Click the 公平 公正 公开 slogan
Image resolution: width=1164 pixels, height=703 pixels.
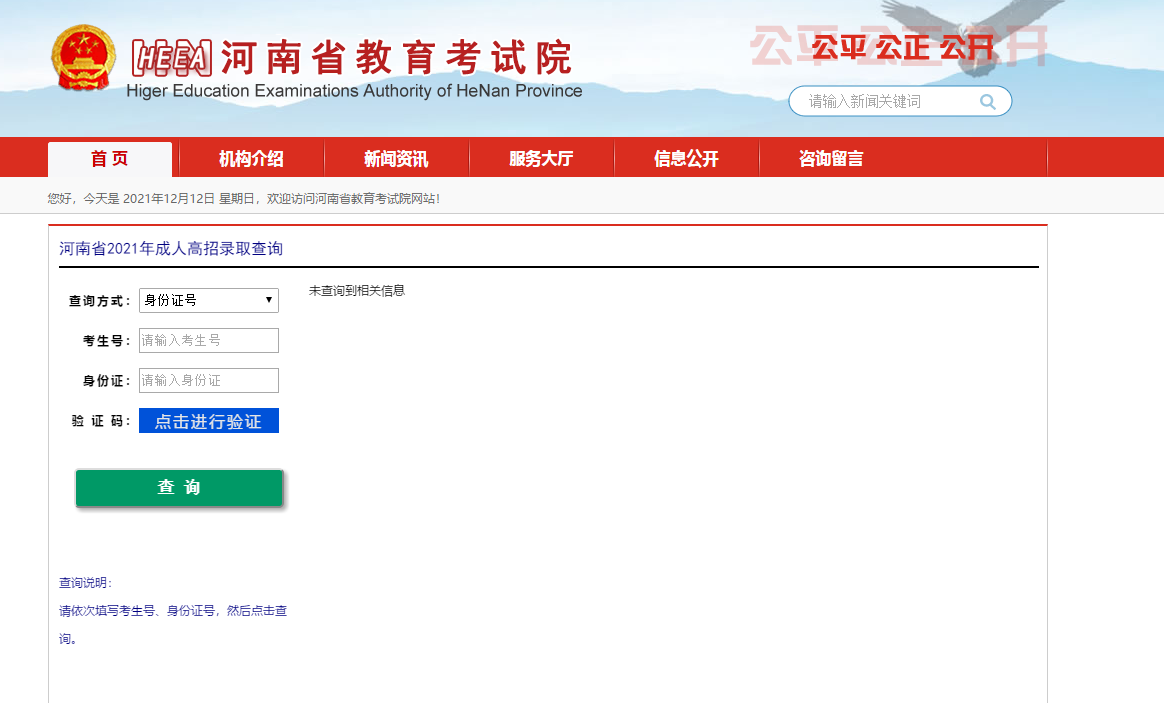902,46
